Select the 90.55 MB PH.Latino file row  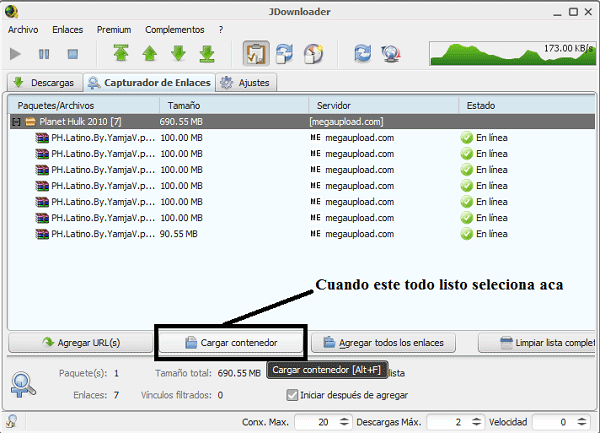302,234
